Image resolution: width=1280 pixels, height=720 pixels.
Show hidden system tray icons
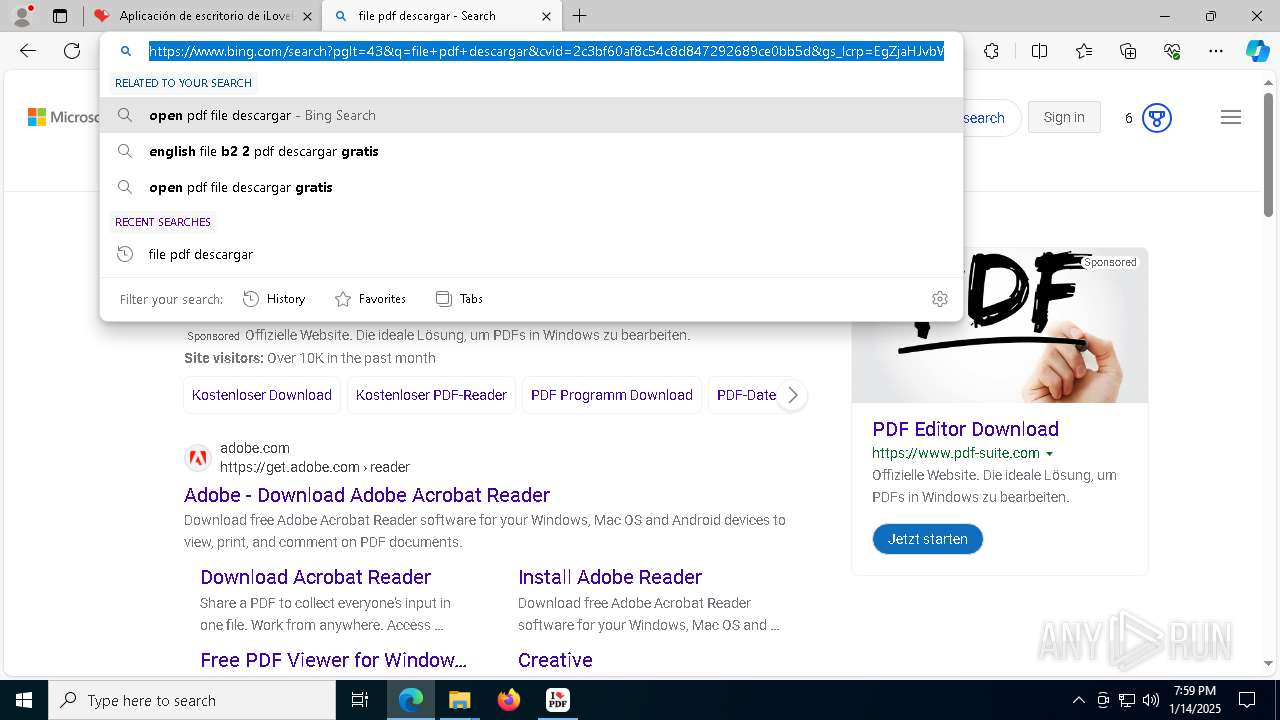pos(1078,700)
